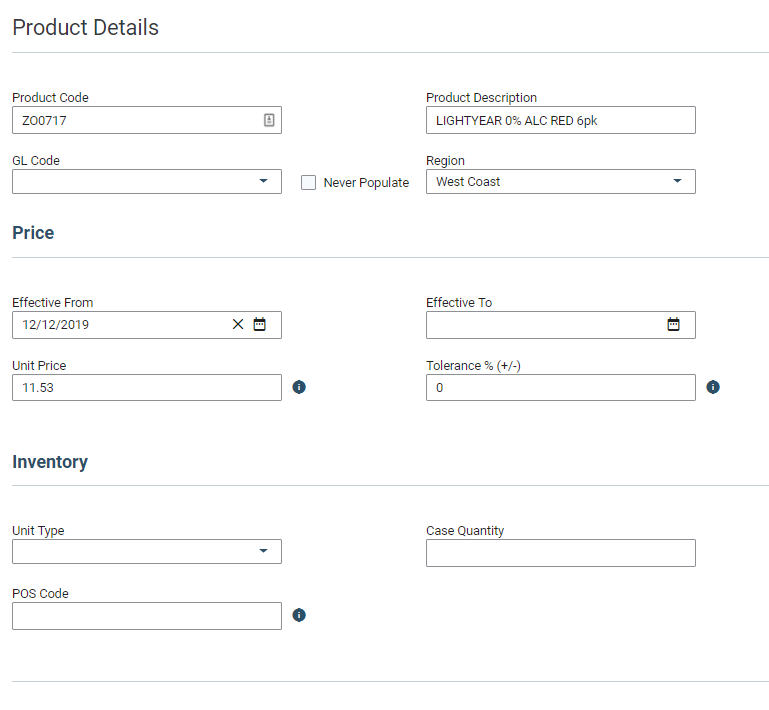Viewport: 769px width, 710px height.
Task: Click into the Effective To field
Action: point(545,325)
